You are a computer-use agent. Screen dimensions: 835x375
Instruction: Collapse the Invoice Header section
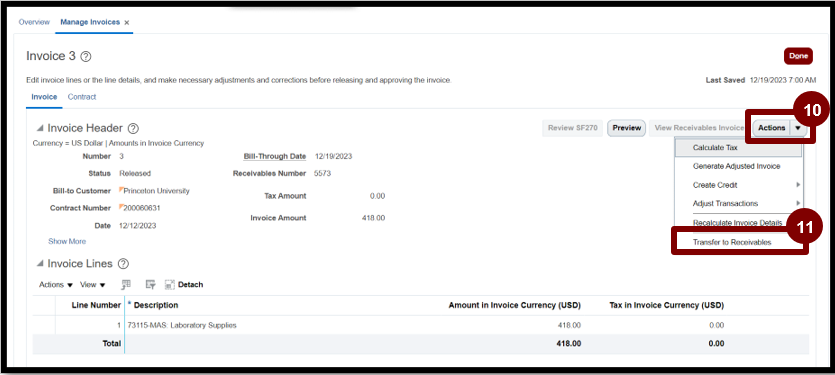(x=40, y=128)
